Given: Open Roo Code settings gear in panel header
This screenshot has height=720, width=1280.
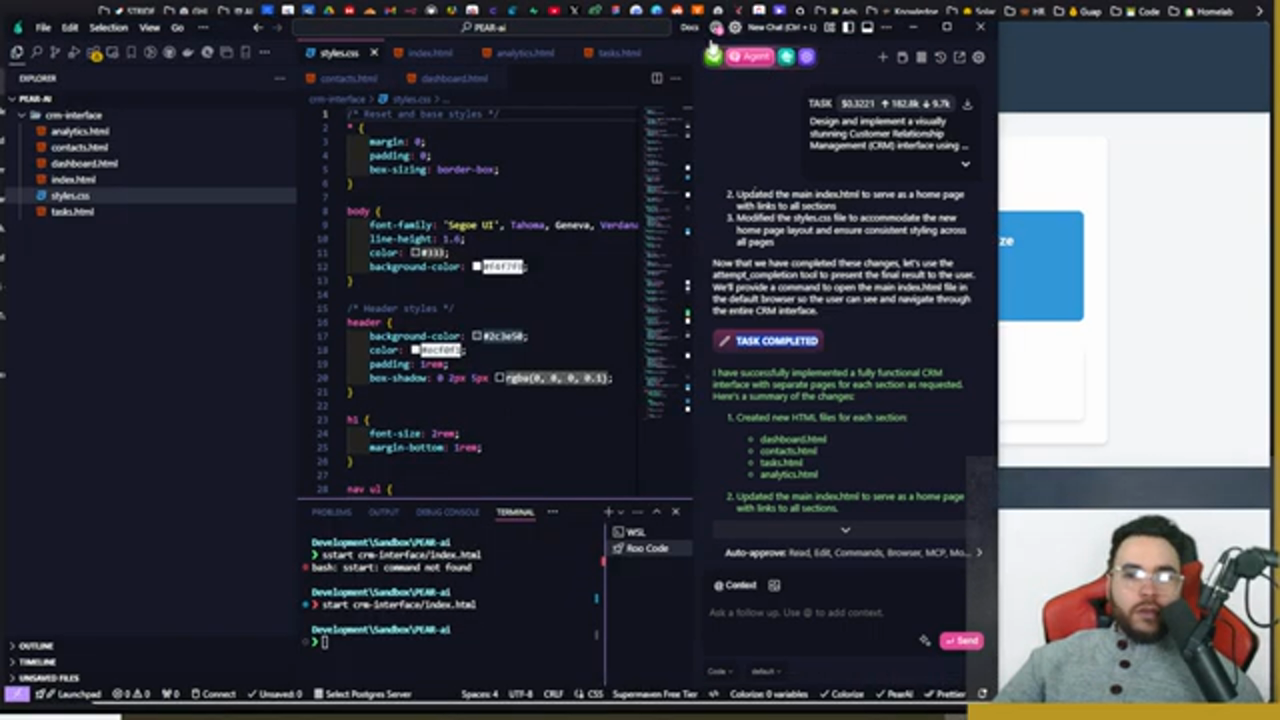Looking at the screenshot, I should pyautogui.click(x=978, y=57).
